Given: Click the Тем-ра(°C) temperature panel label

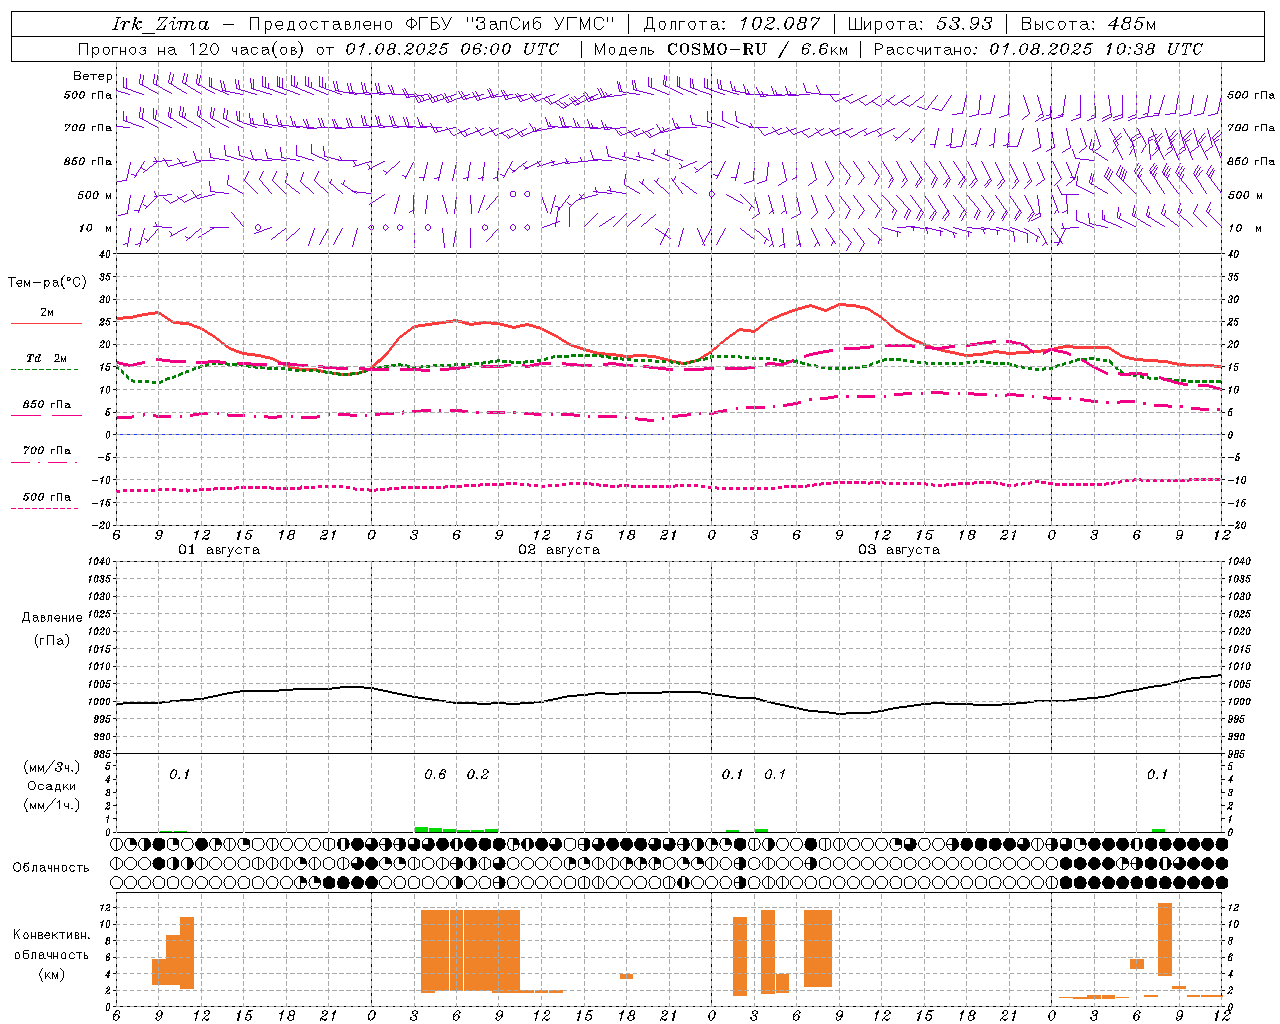Looking at the screenshot, I should (x=47, y=283).
